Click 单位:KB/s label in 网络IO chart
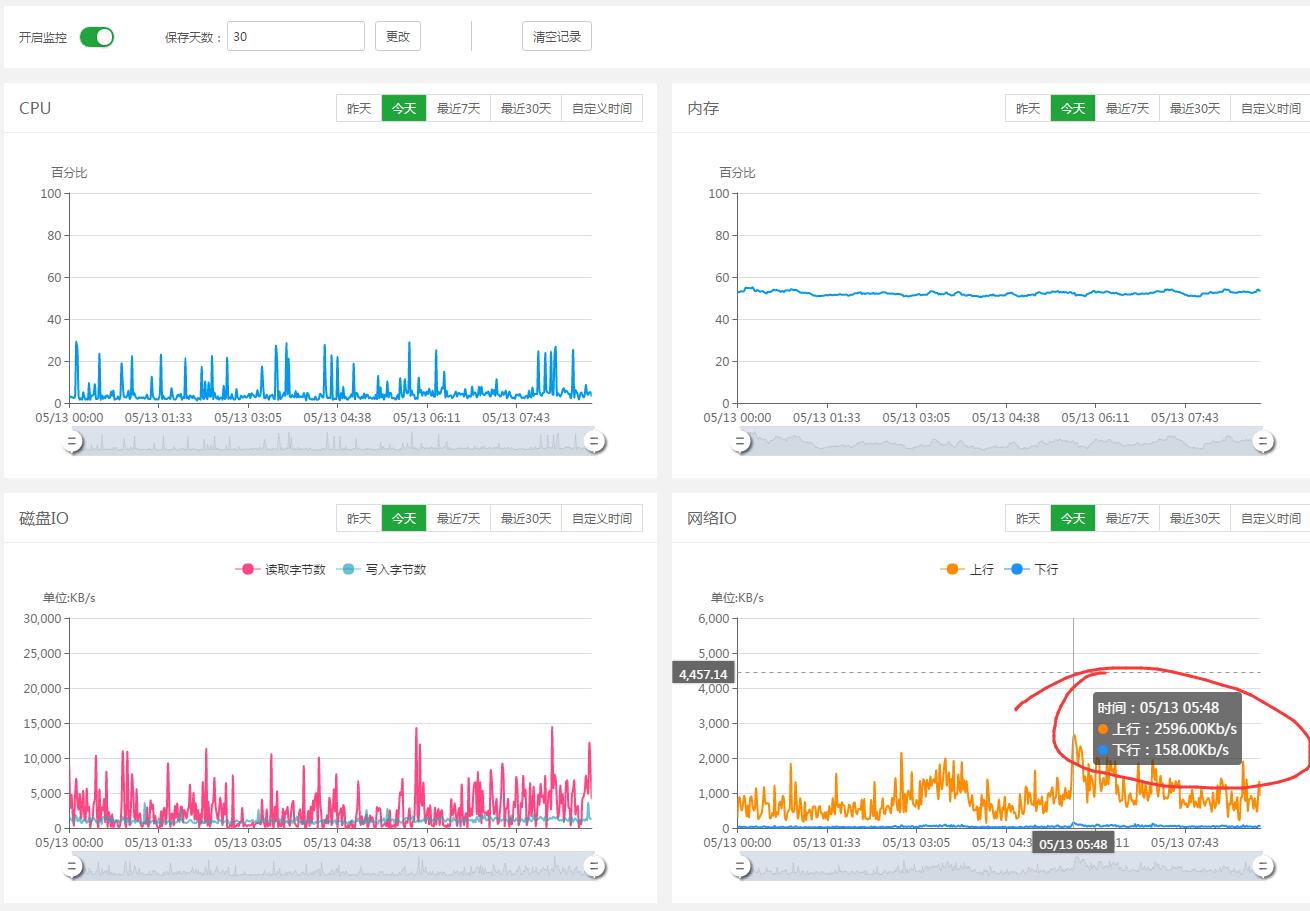The width and height of the screenshot is (1310, 911). pos(737,598)
